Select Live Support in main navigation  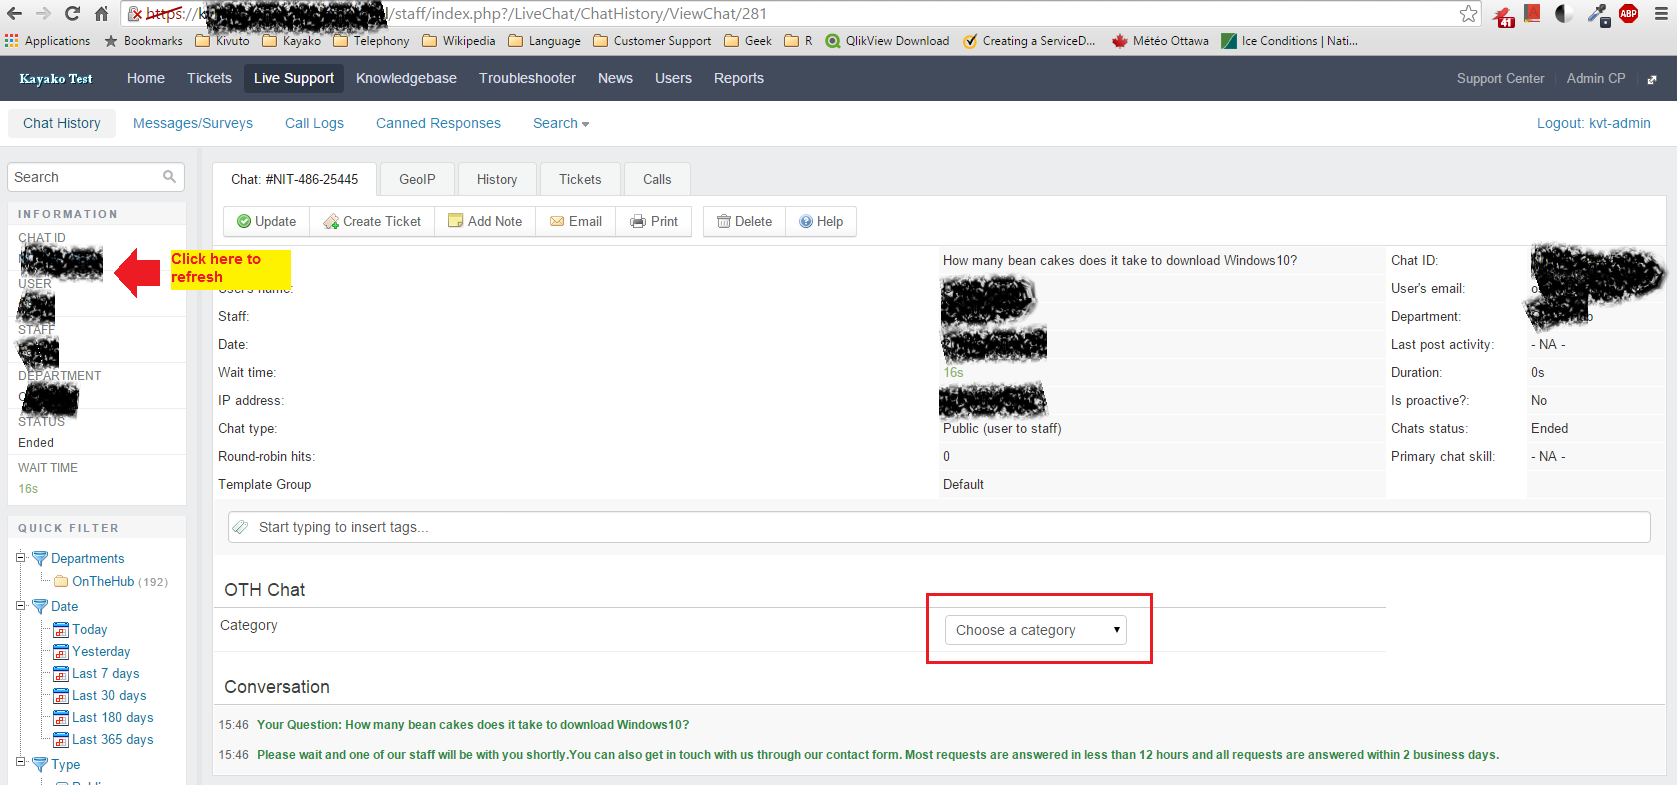pos(294,78)
